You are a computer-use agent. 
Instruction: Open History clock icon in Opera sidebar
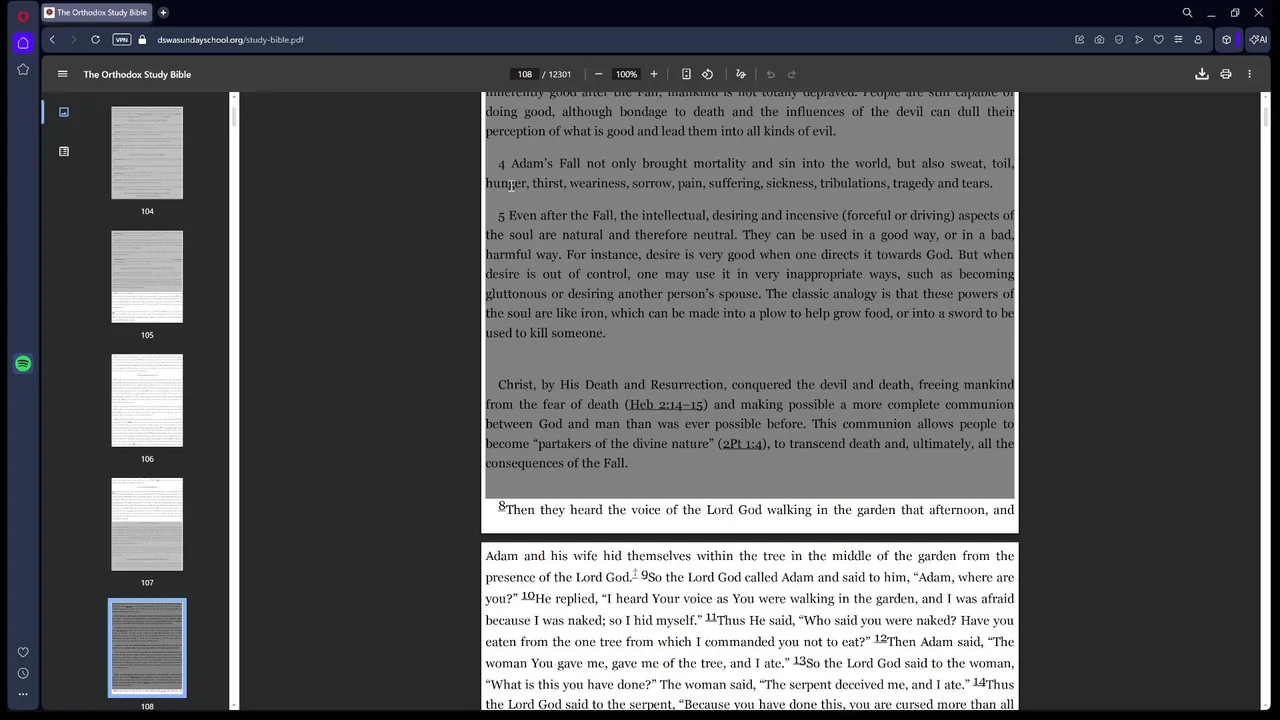[23, 673]
